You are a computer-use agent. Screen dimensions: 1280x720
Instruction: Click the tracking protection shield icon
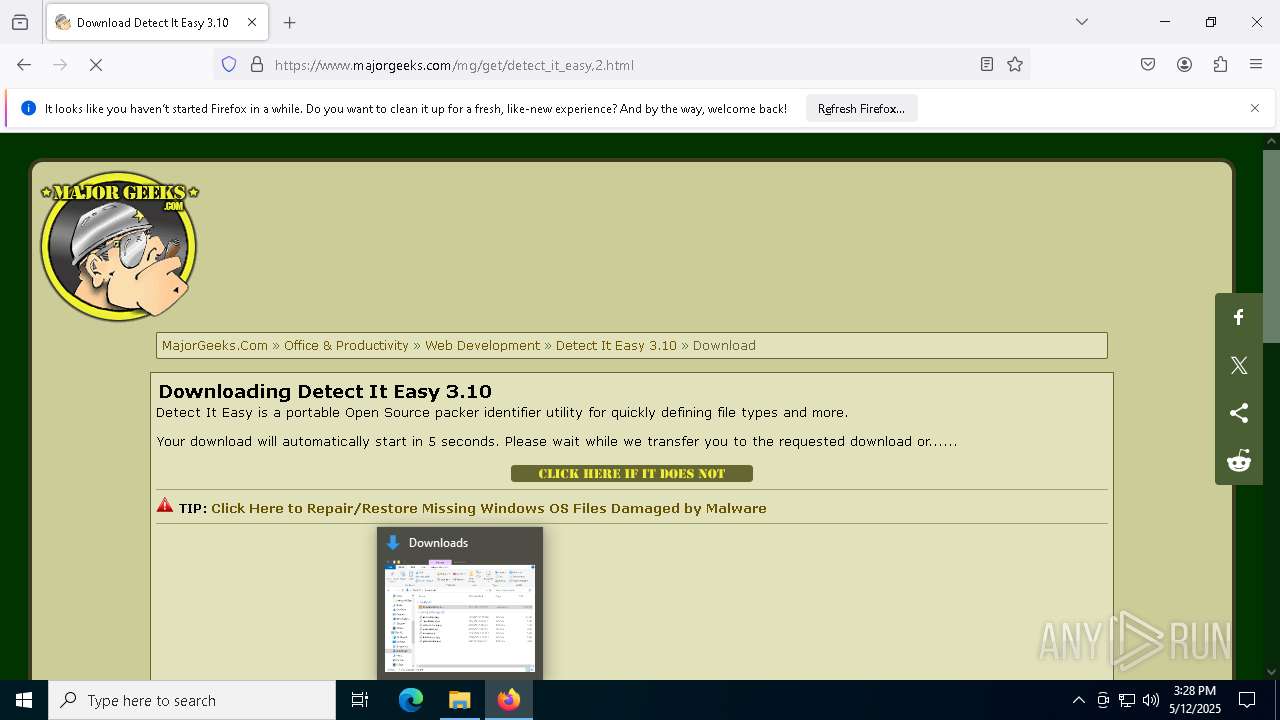tap(229, 65)
